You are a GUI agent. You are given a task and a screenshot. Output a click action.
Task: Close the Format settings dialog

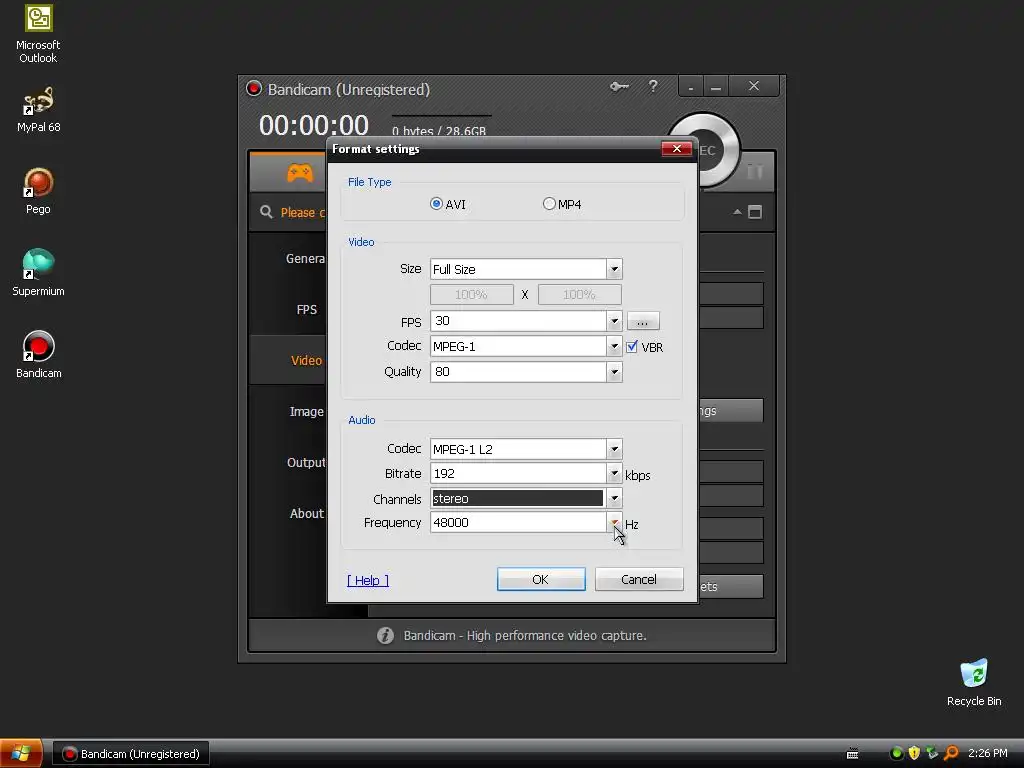(x=677, y=149)
